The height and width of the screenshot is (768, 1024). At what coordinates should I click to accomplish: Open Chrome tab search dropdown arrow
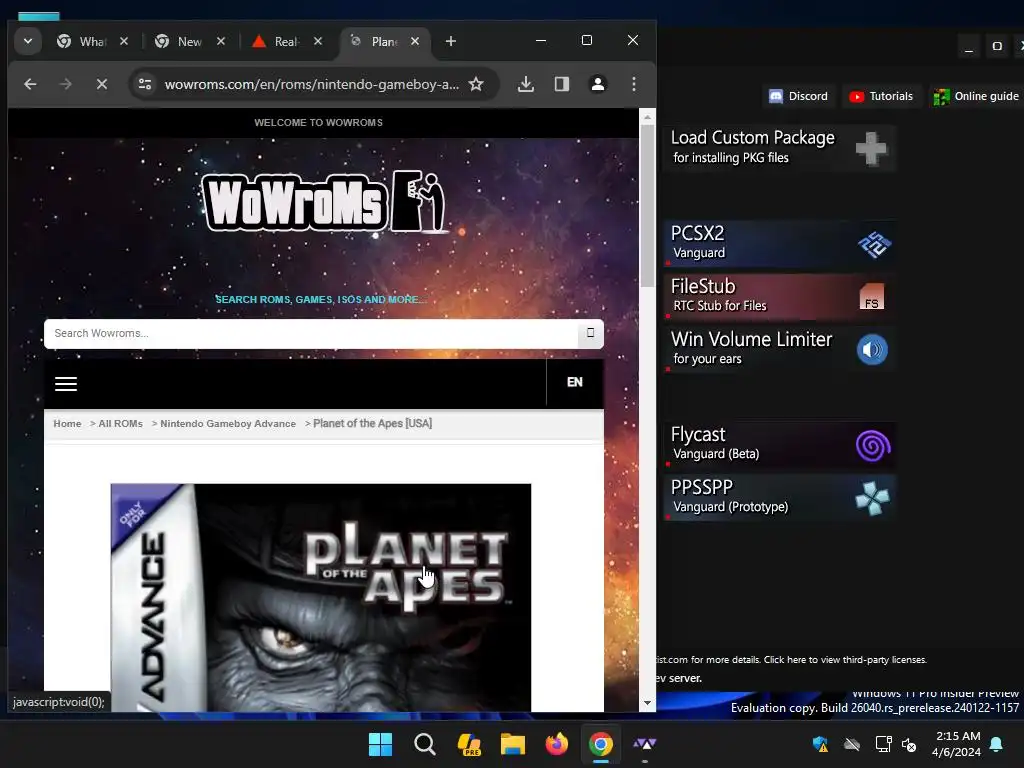click(x=27, y=41)
